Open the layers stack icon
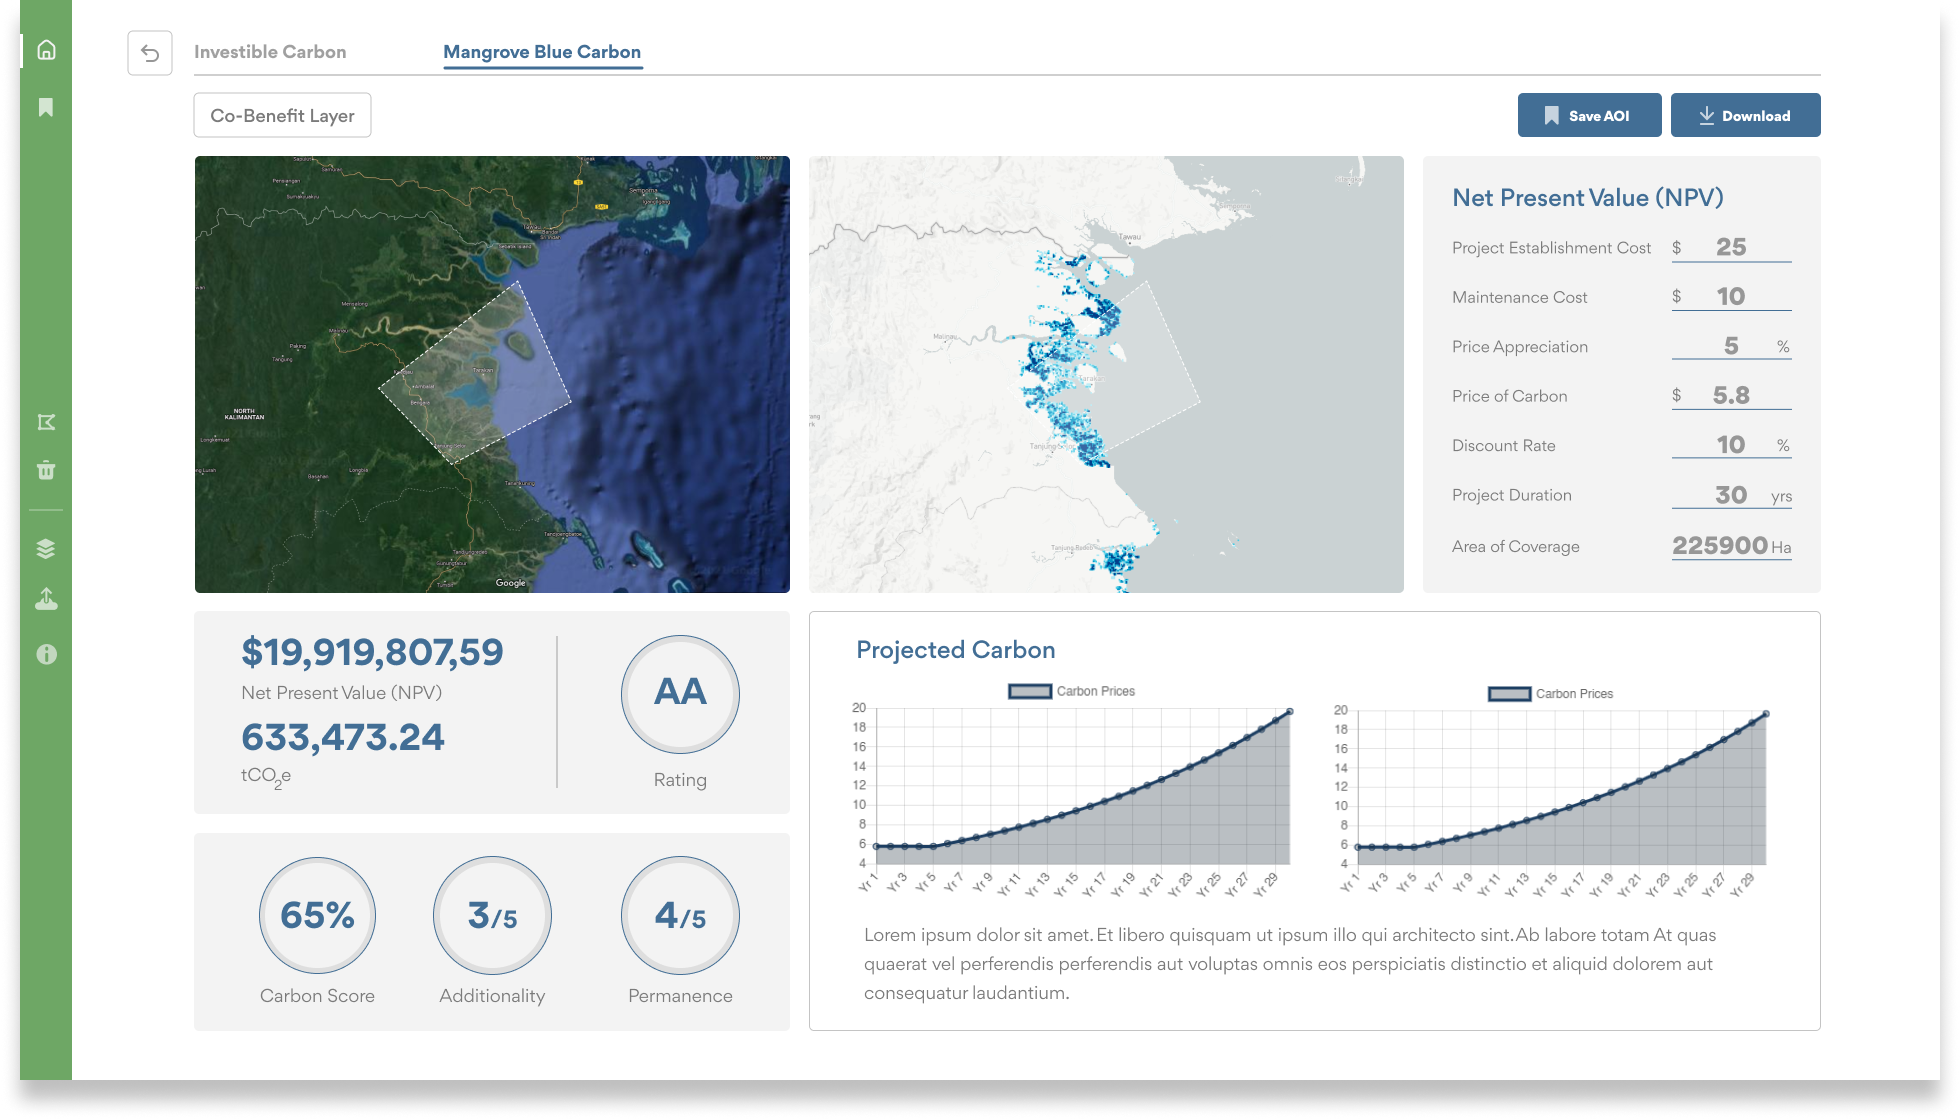The height and width of the screenshot is (1120, 1960). (x=46, y=548)
